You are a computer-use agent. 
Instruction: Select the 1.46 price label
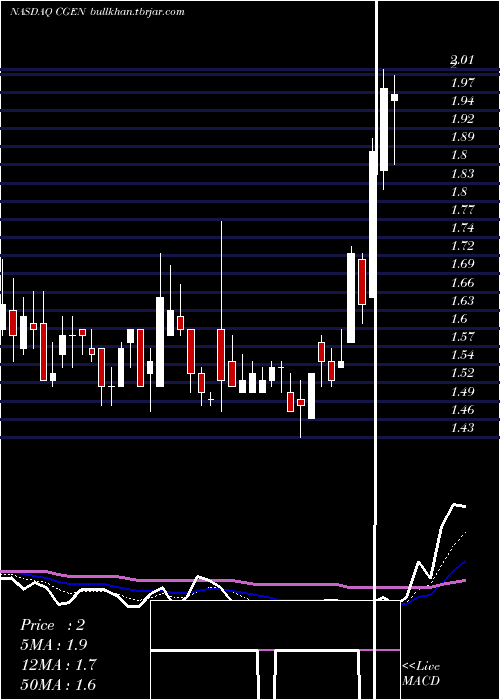pos(462,410)
